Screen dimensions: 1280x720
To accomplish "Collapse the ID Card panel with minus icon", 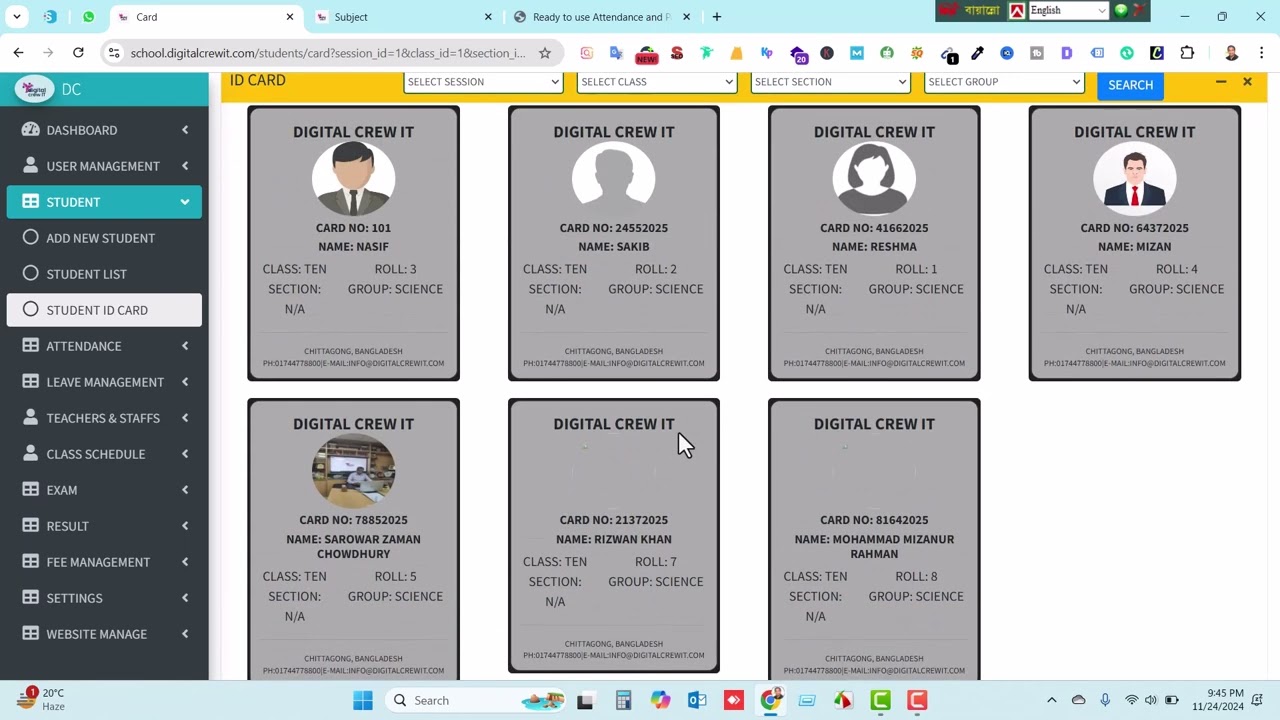I will click(x=1221, y=82).
